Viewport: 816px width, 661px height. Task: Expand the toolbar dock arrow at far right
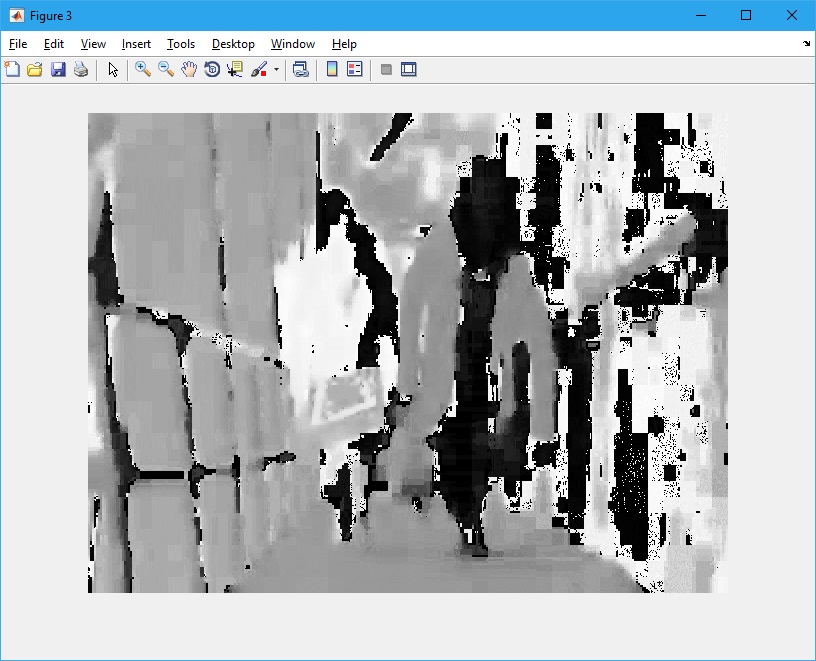click(806, 44)
